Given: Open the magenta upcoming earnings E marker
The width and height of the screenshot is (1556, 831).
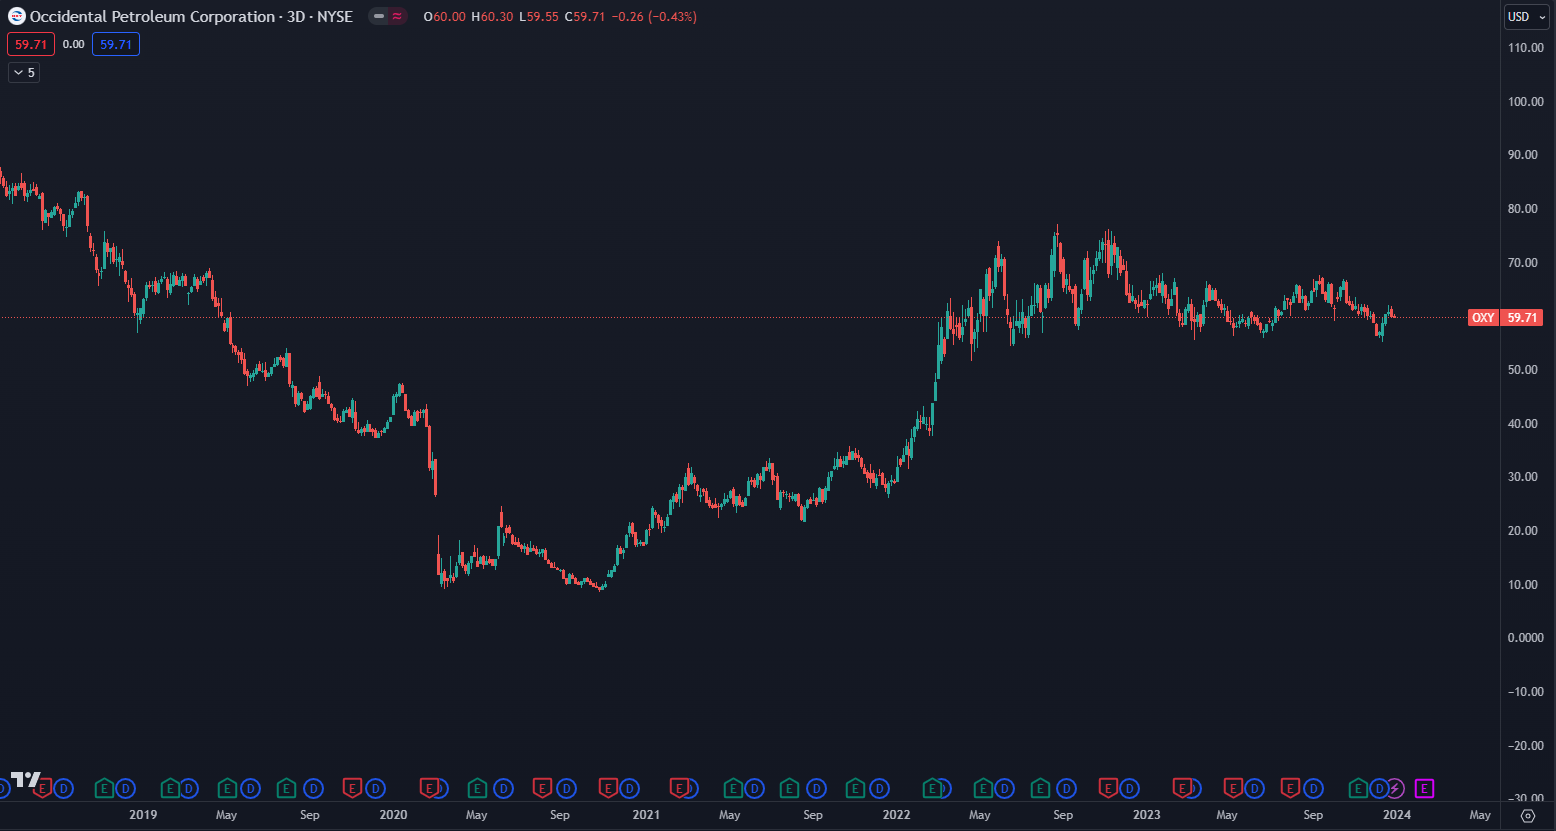Looking at the screenshot, I should [x=1425, y=789].
